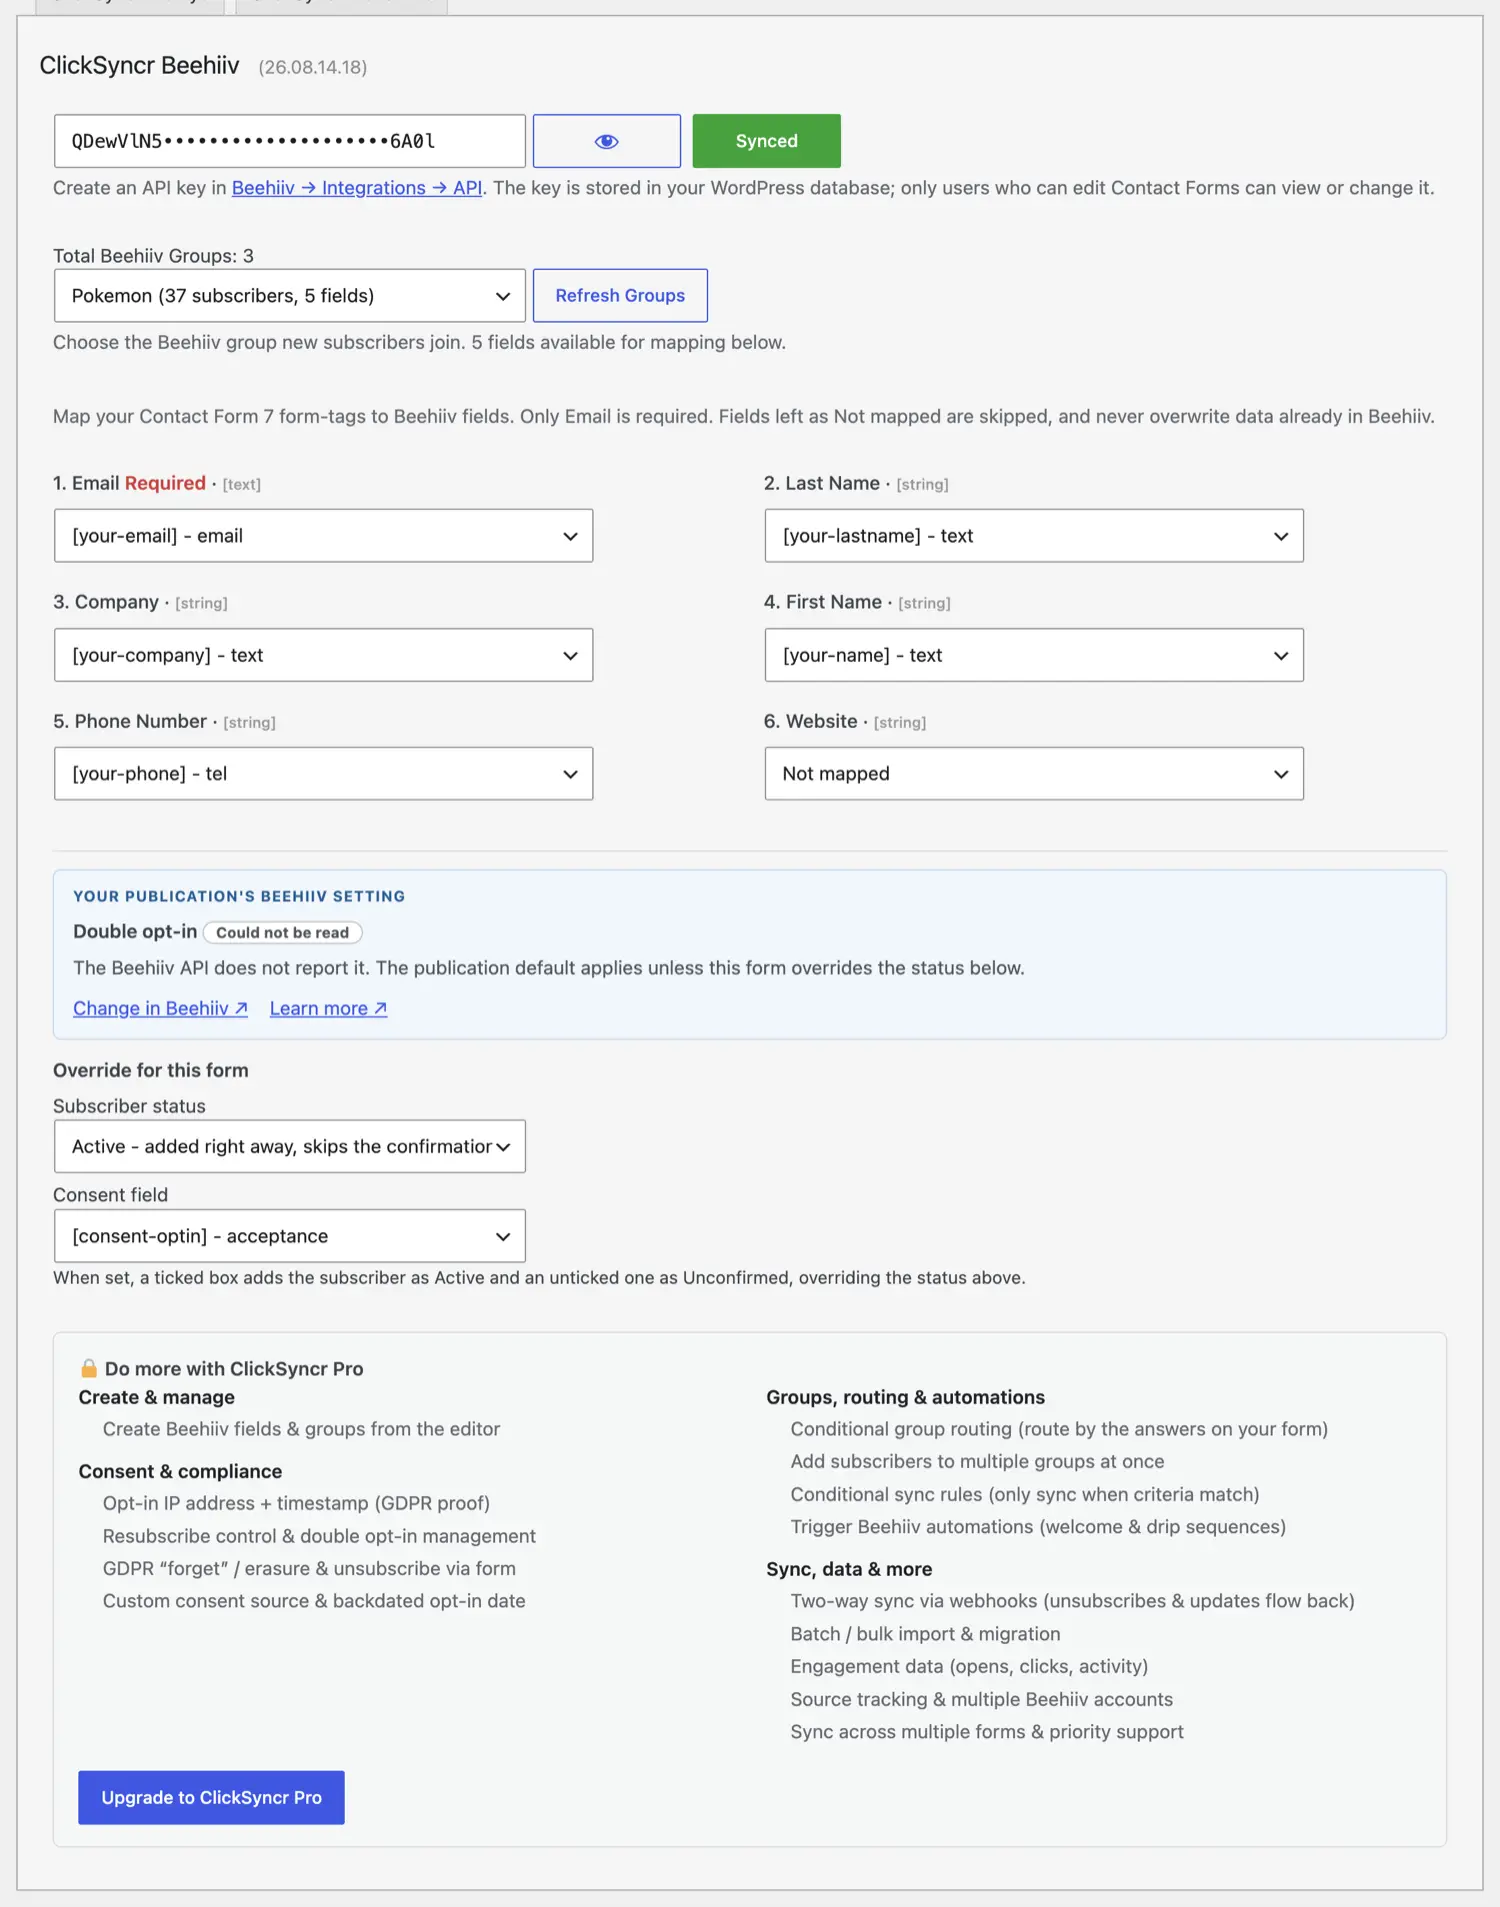The height and width of the screenshot is (1907, 1500).
Task: Click Add subscribers to multiple groups text
Action: (x=977, y=1462)
